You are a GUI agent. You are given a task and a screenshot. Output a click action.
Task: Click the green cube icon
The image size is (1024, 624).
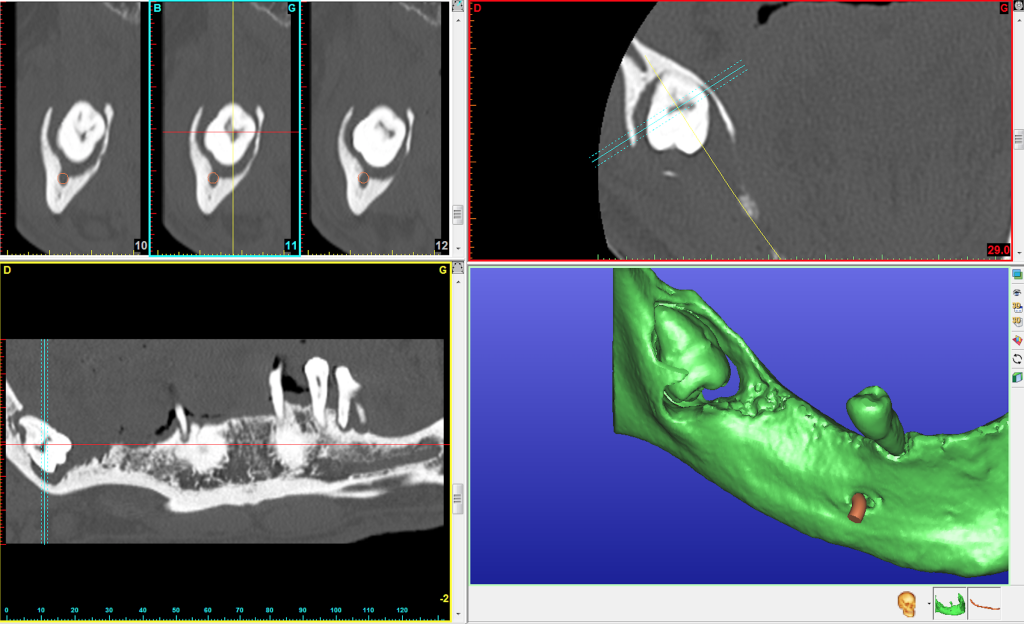(x=1017, y=377)
